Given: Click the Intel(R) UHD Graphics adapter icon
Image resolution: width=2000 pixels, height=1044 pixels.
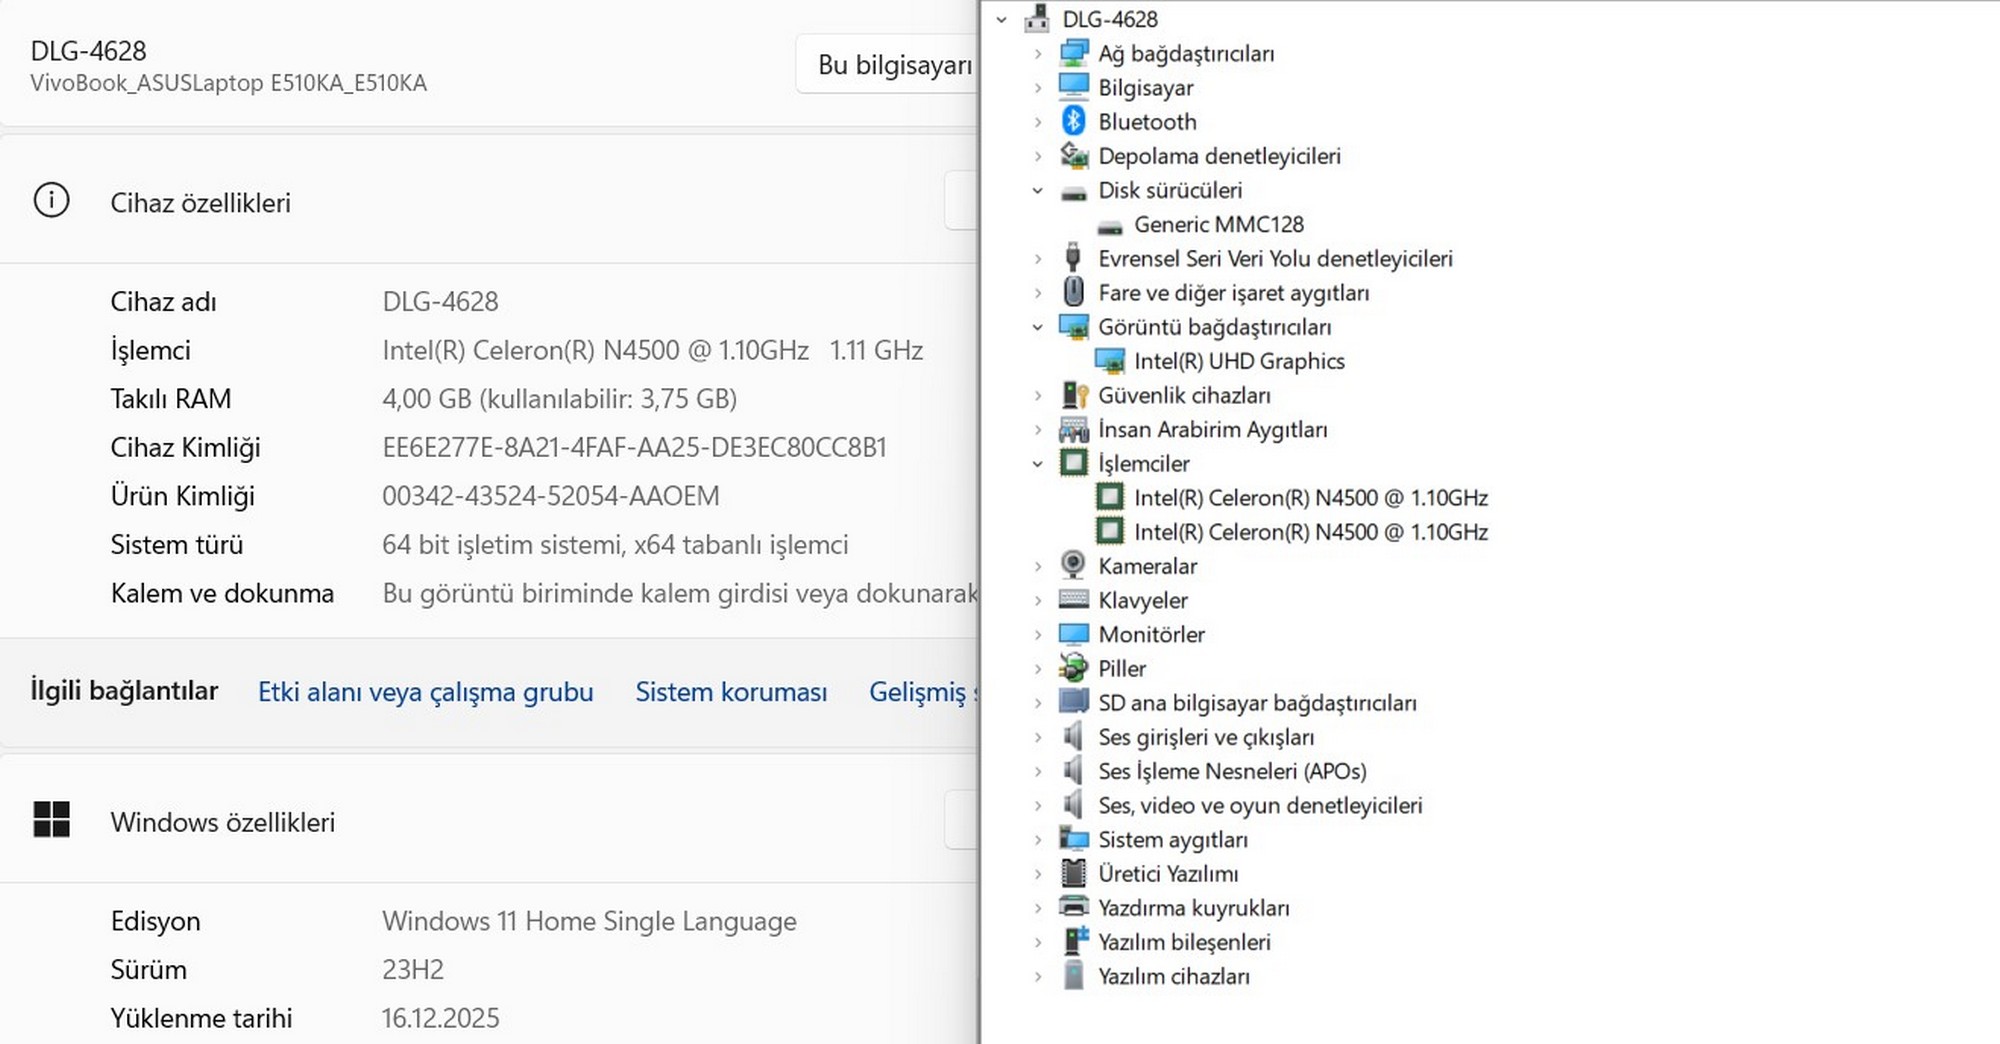Looking at the screenshot, I should [1109, 361].
